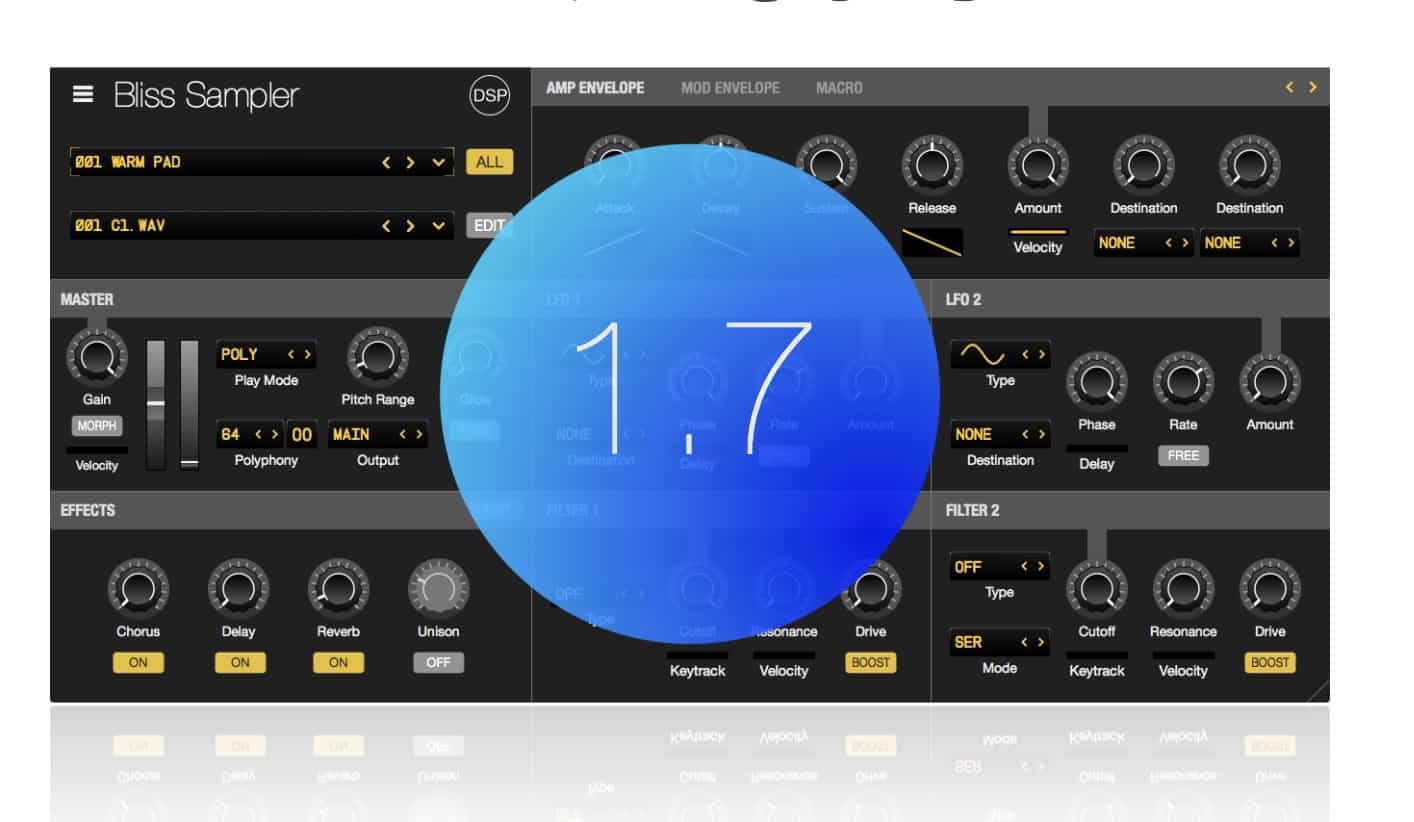Click the Master Velocity bar
The image size is (1414, 822).
coord(97,450)
